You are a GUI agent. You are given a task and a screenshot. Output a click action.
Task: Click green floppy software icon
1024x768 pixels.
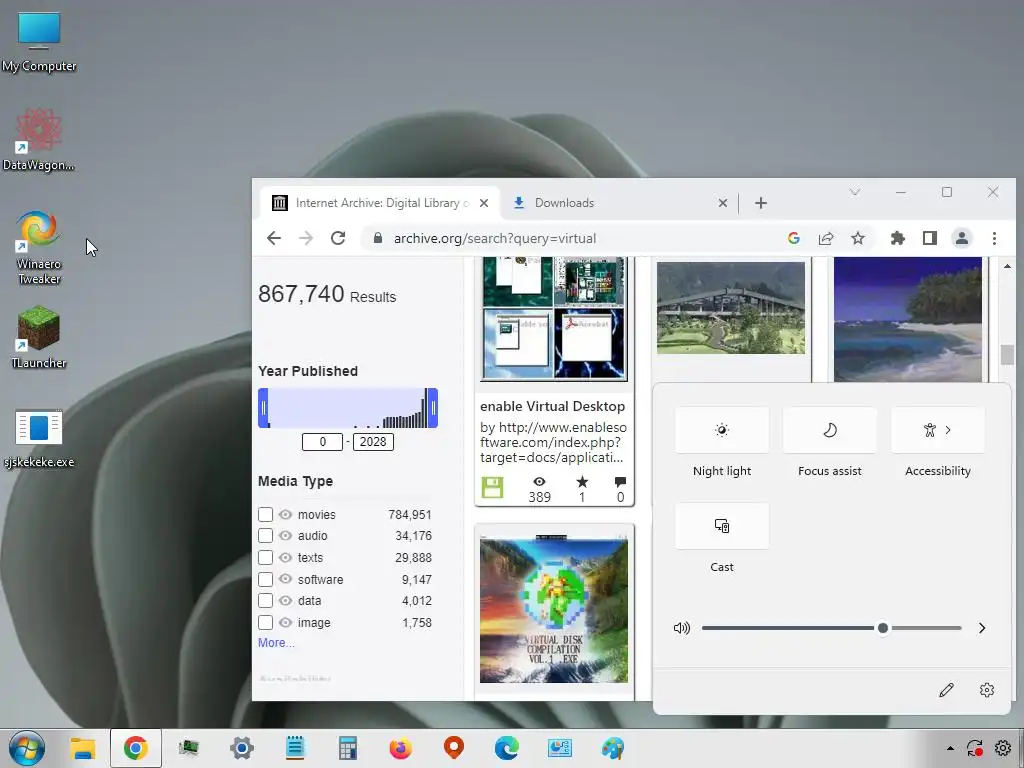[x=492, y=488]
